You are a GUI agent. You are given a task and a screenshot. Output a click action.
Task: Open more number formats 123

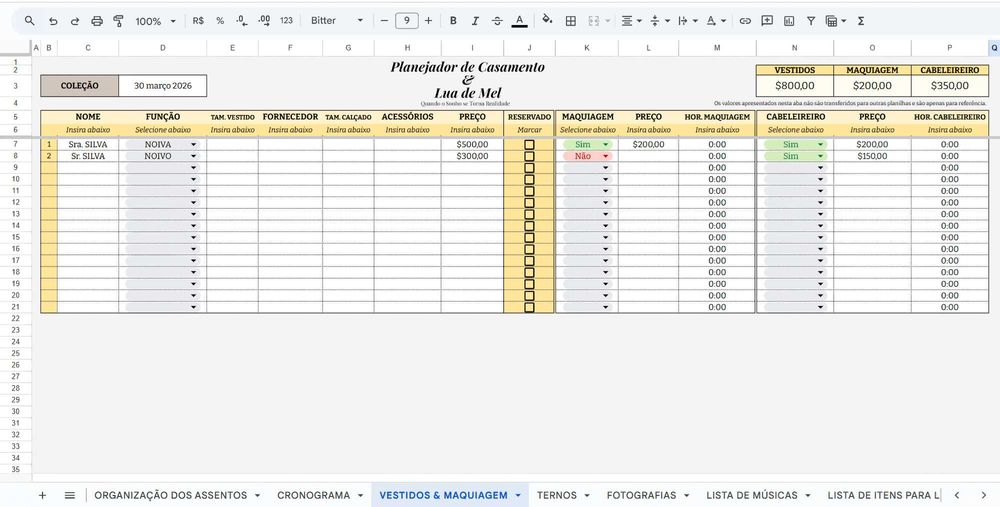[286, 20]
